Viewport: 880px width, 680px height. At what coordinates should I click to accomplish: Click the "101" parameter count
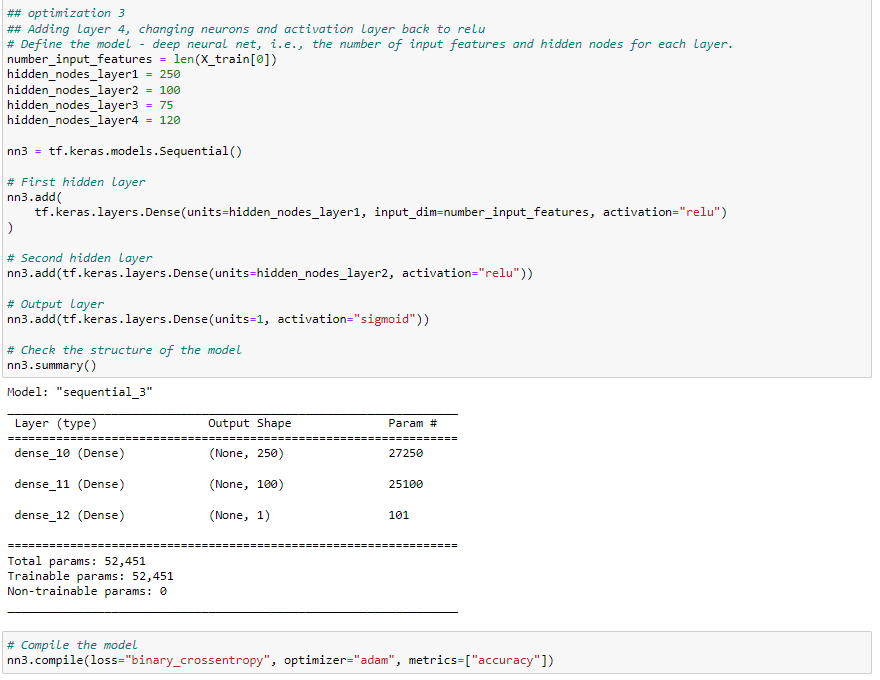pos(398,516)
